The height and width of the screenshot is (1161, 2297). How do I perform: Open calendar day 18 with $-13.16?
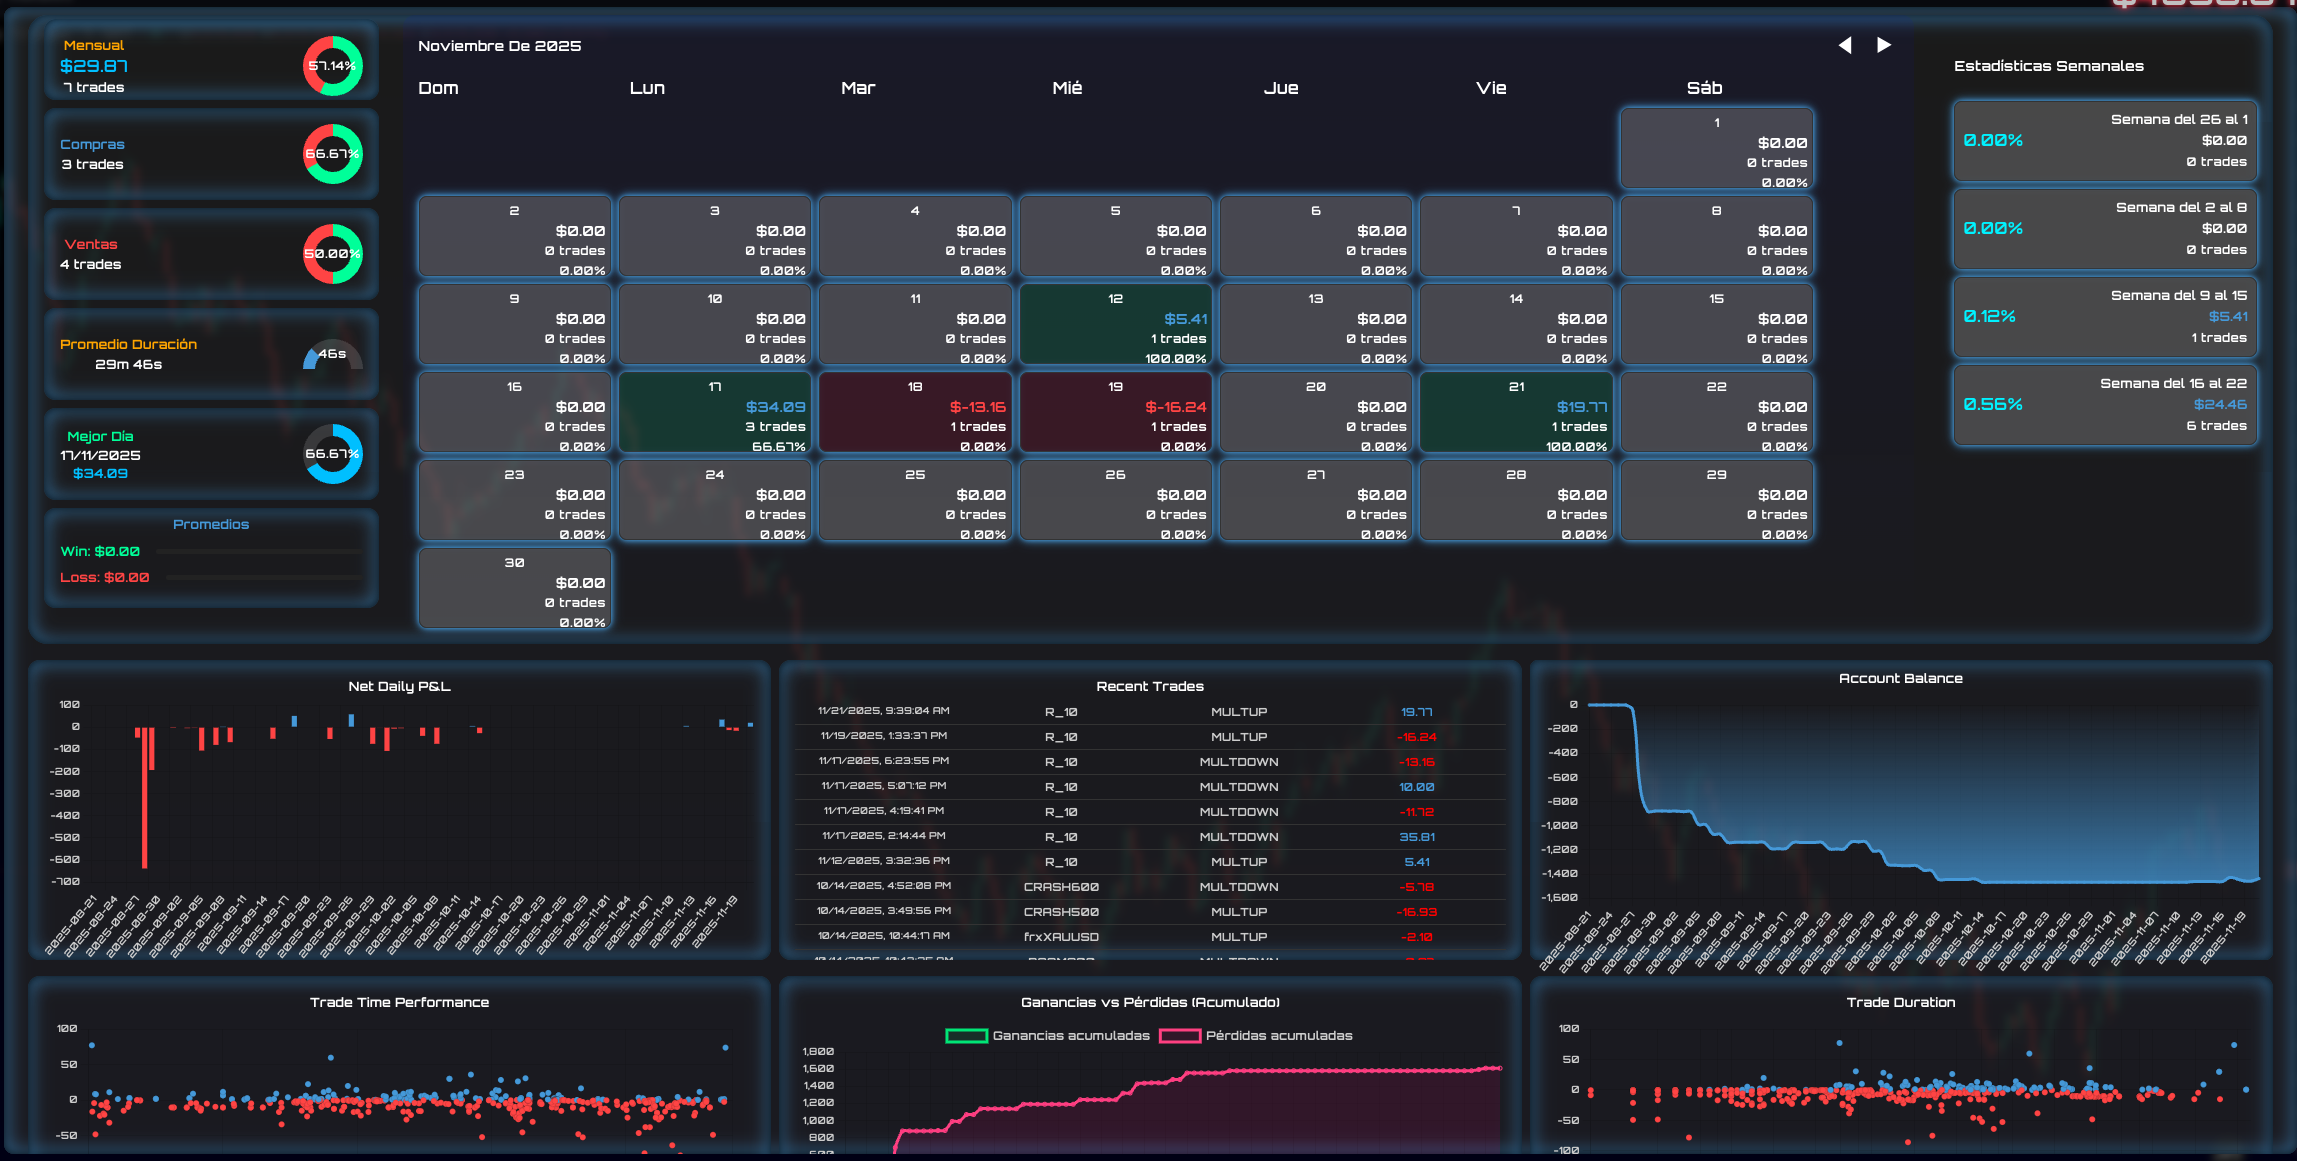tap(915, 413)
